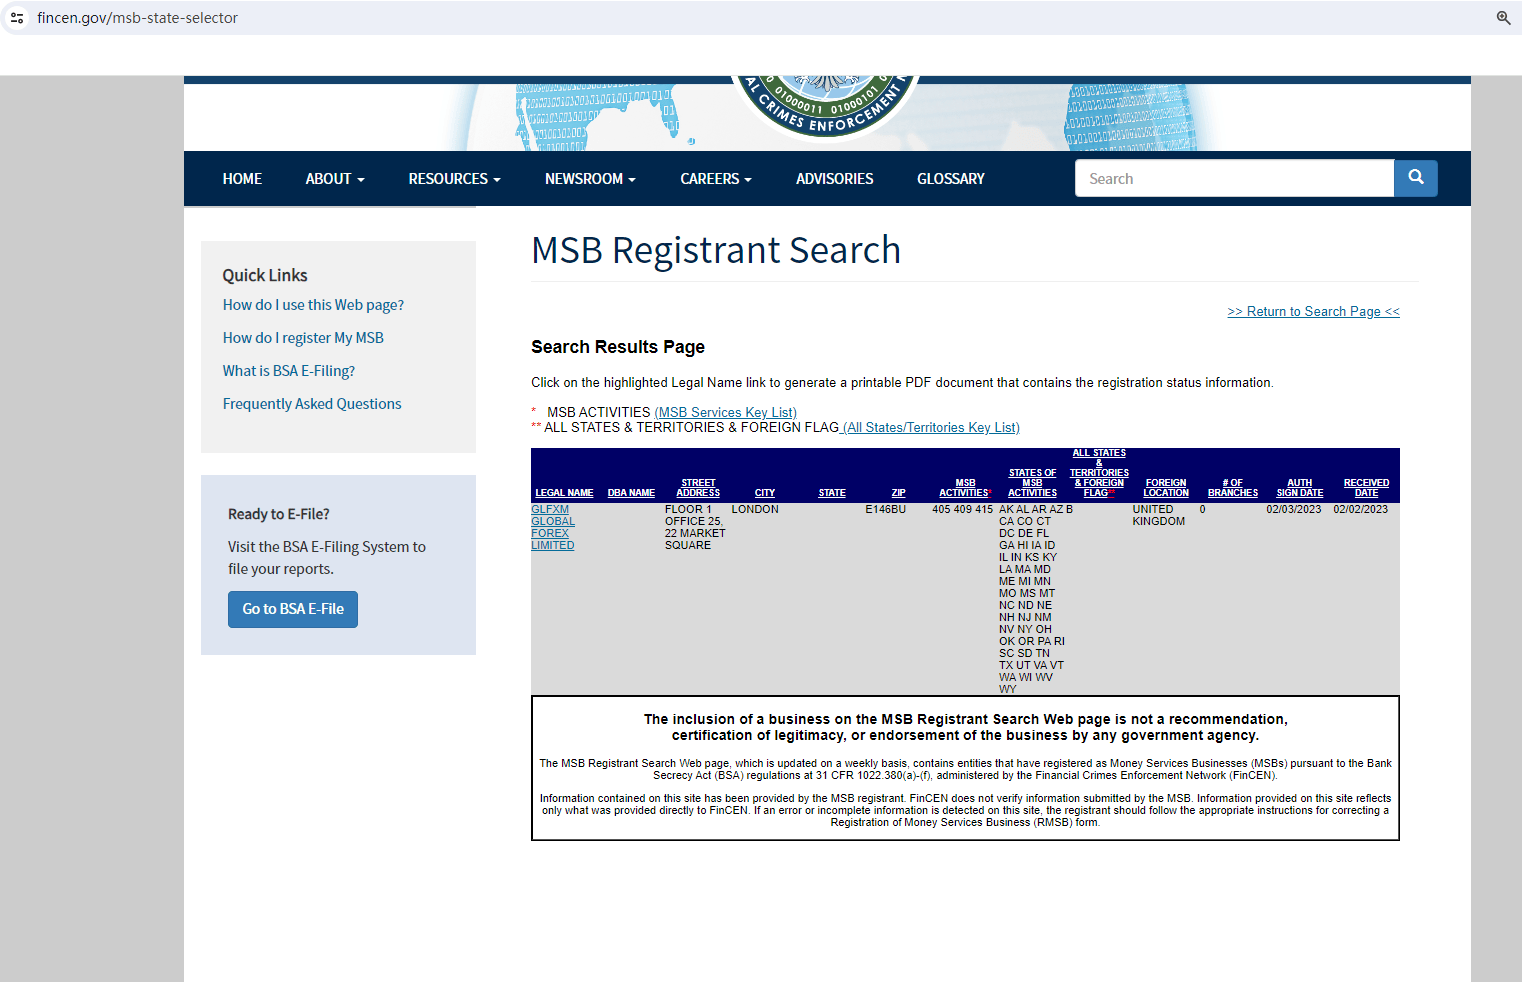
Task: Expand the ABOUT dropdown menu
Action: click(335, 179)
